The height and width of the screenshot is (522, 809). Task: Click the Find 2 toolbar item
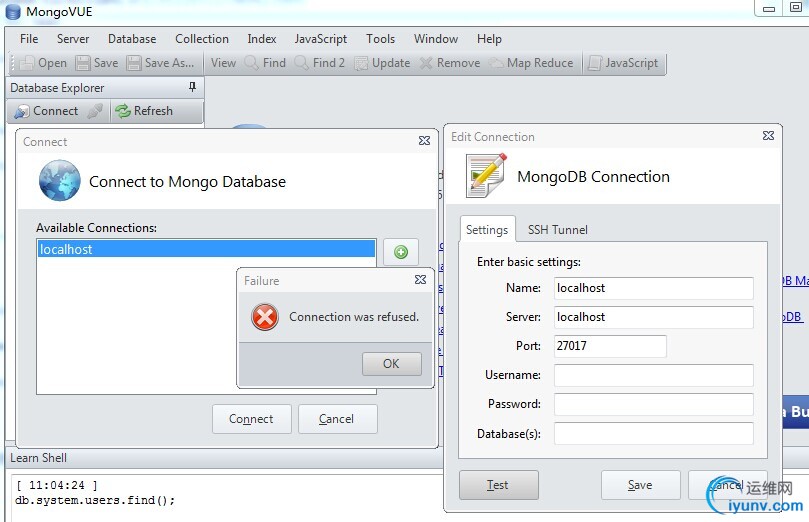pyautogui.click(x=319, y=63)
